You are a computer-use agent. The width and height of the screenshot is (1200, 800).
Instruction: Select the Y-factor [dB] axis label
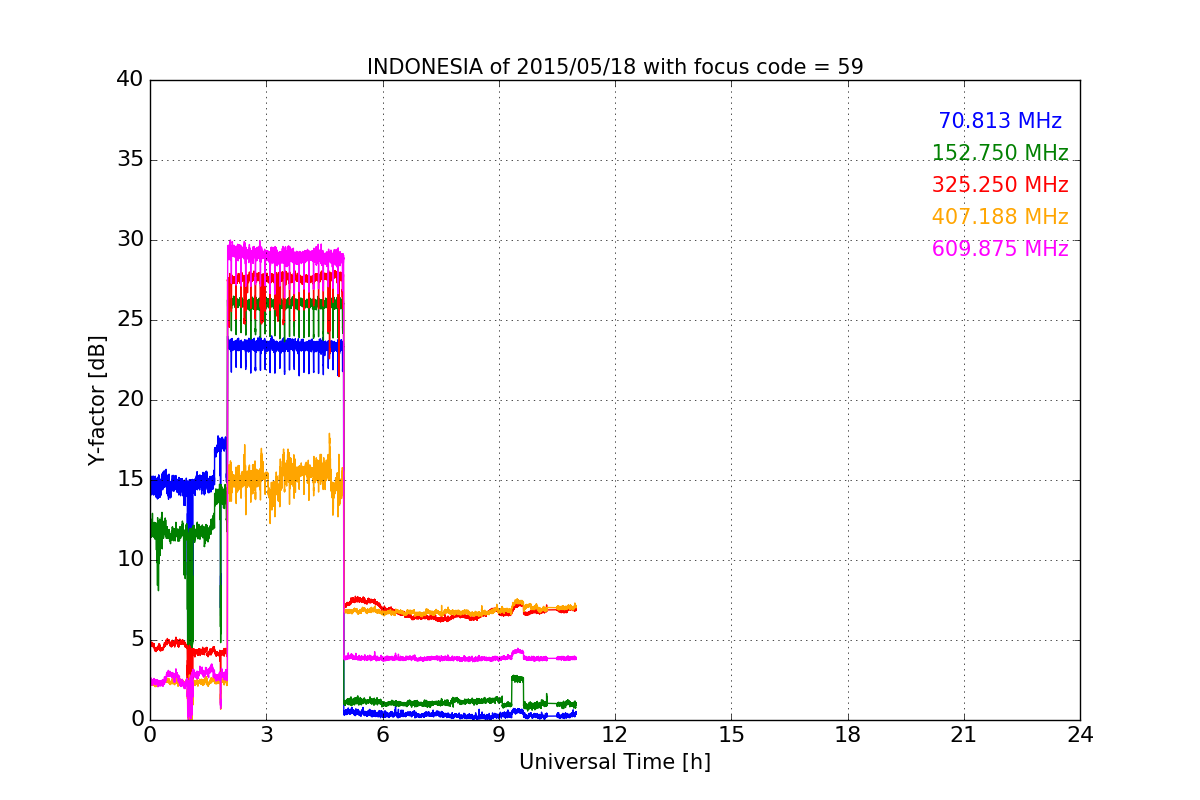coord(97,400)
